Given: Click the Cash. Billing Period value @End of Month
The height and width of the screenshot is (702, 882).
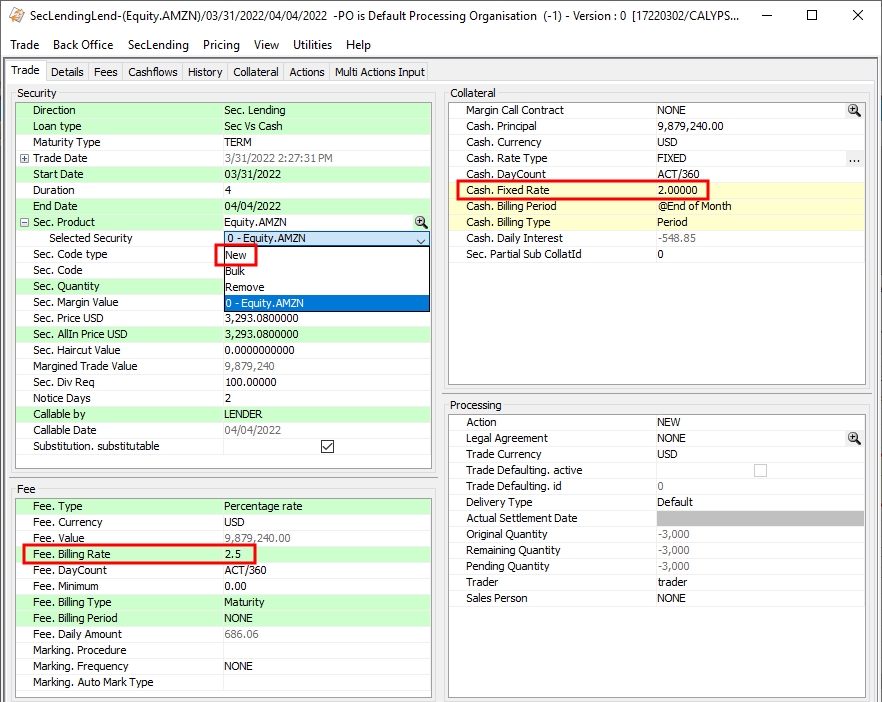Looking at the screenshot, I should click(694, 206).
